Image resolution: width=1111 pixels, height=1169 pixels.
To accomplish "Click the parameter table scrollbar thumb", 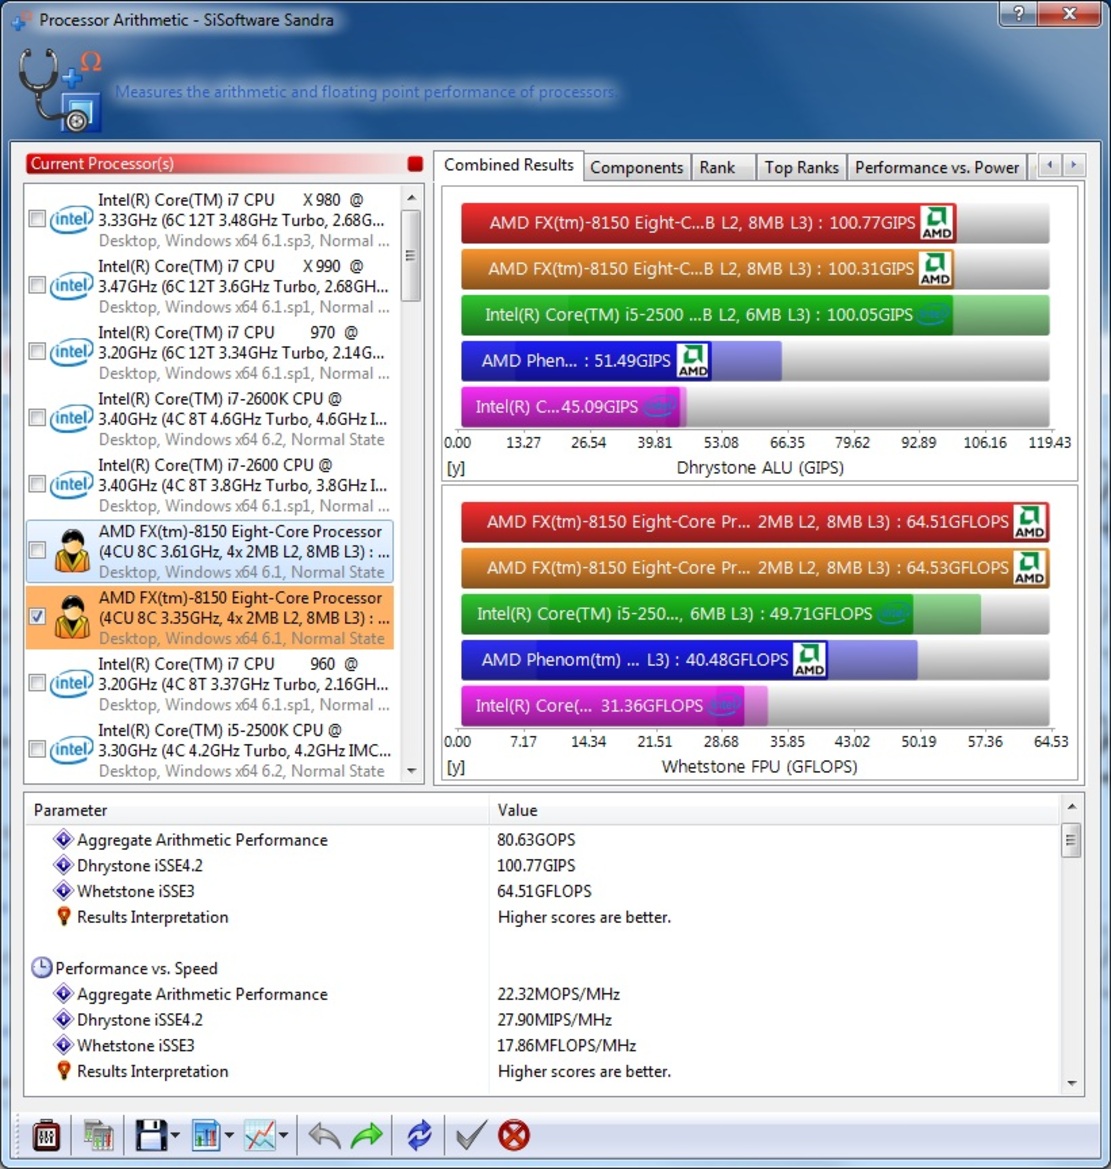I will tap(1071, 841).
